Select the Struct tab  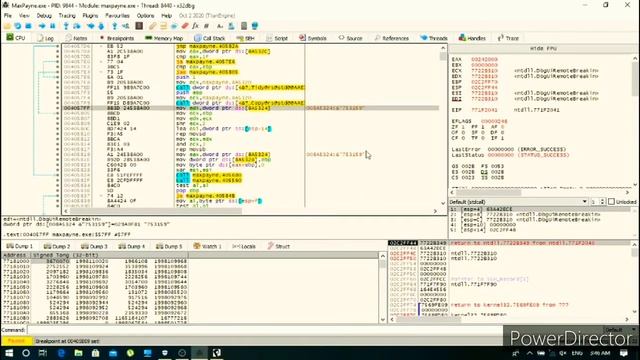278,246
